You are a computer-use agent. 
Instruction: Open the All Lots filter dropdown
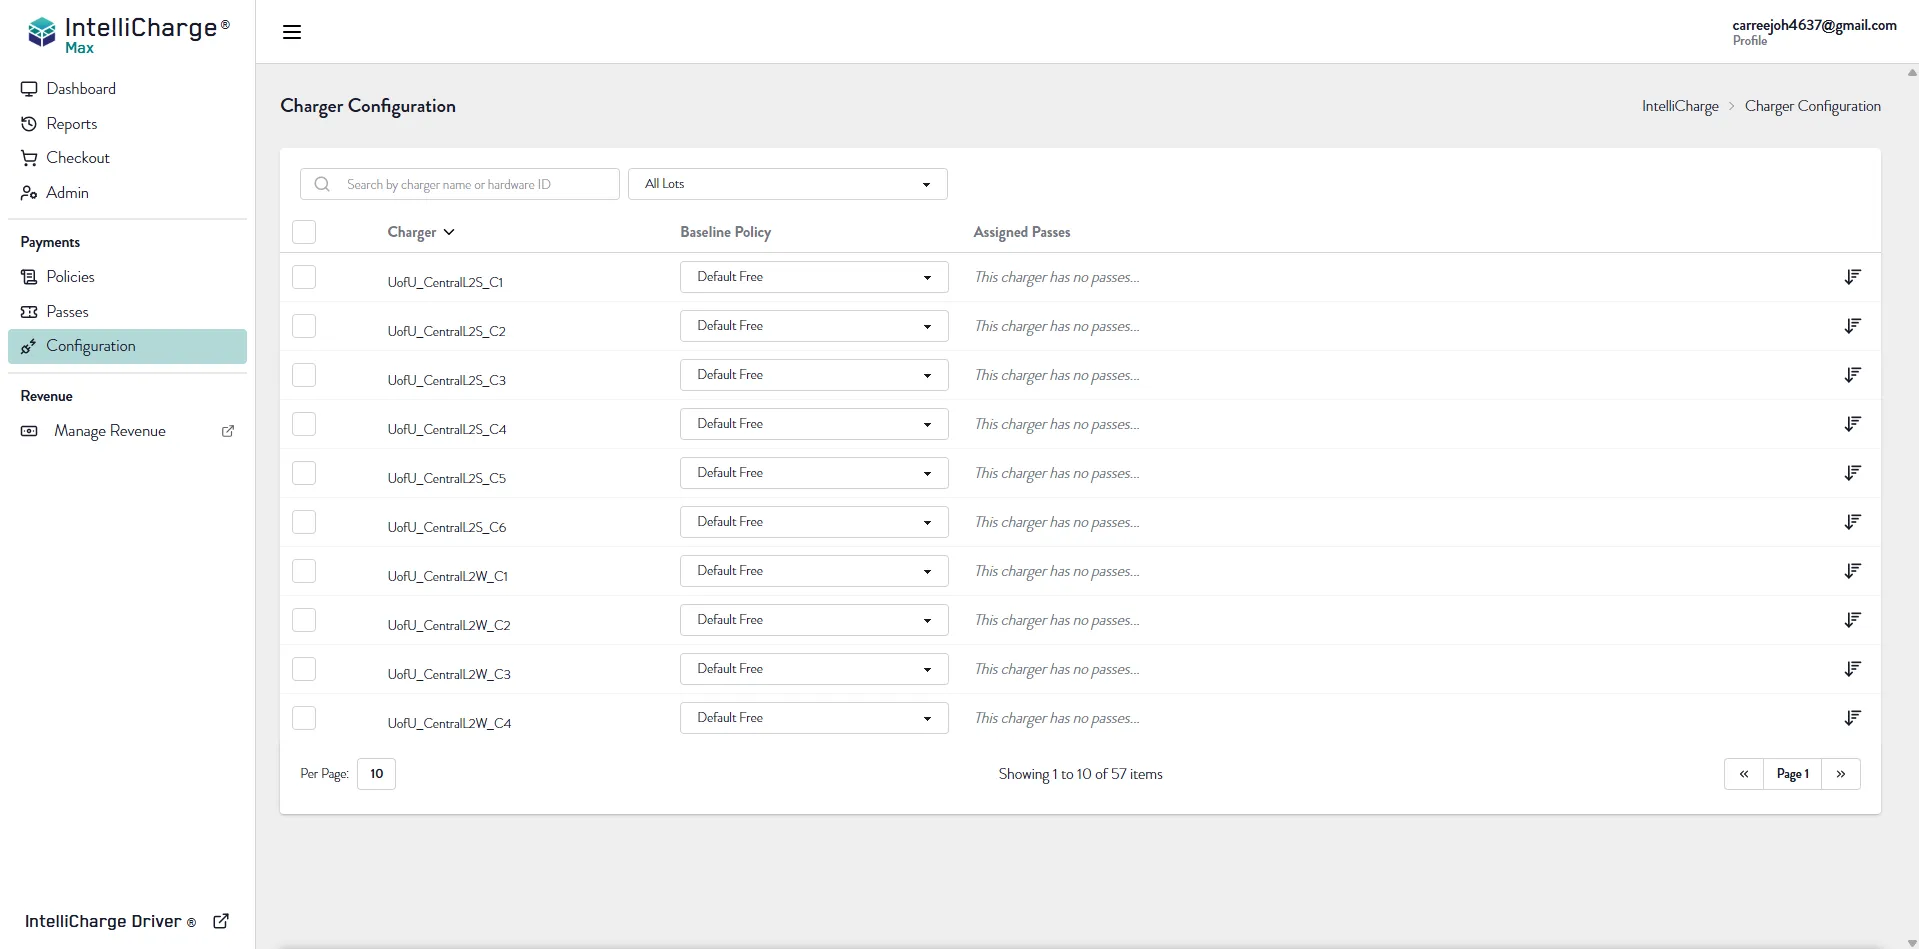click(x=787, y=184)
